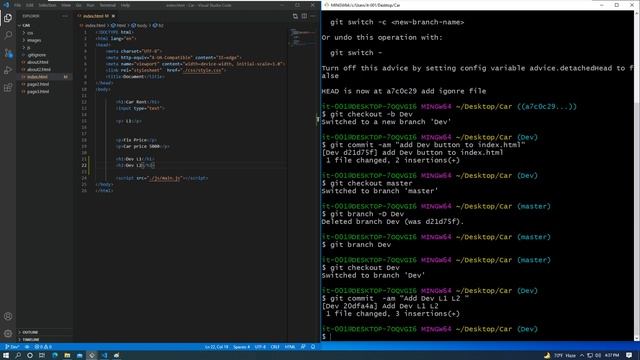Click the system clock in taskbar
This screenshot has height=360, width=640.
click(611, 356)
